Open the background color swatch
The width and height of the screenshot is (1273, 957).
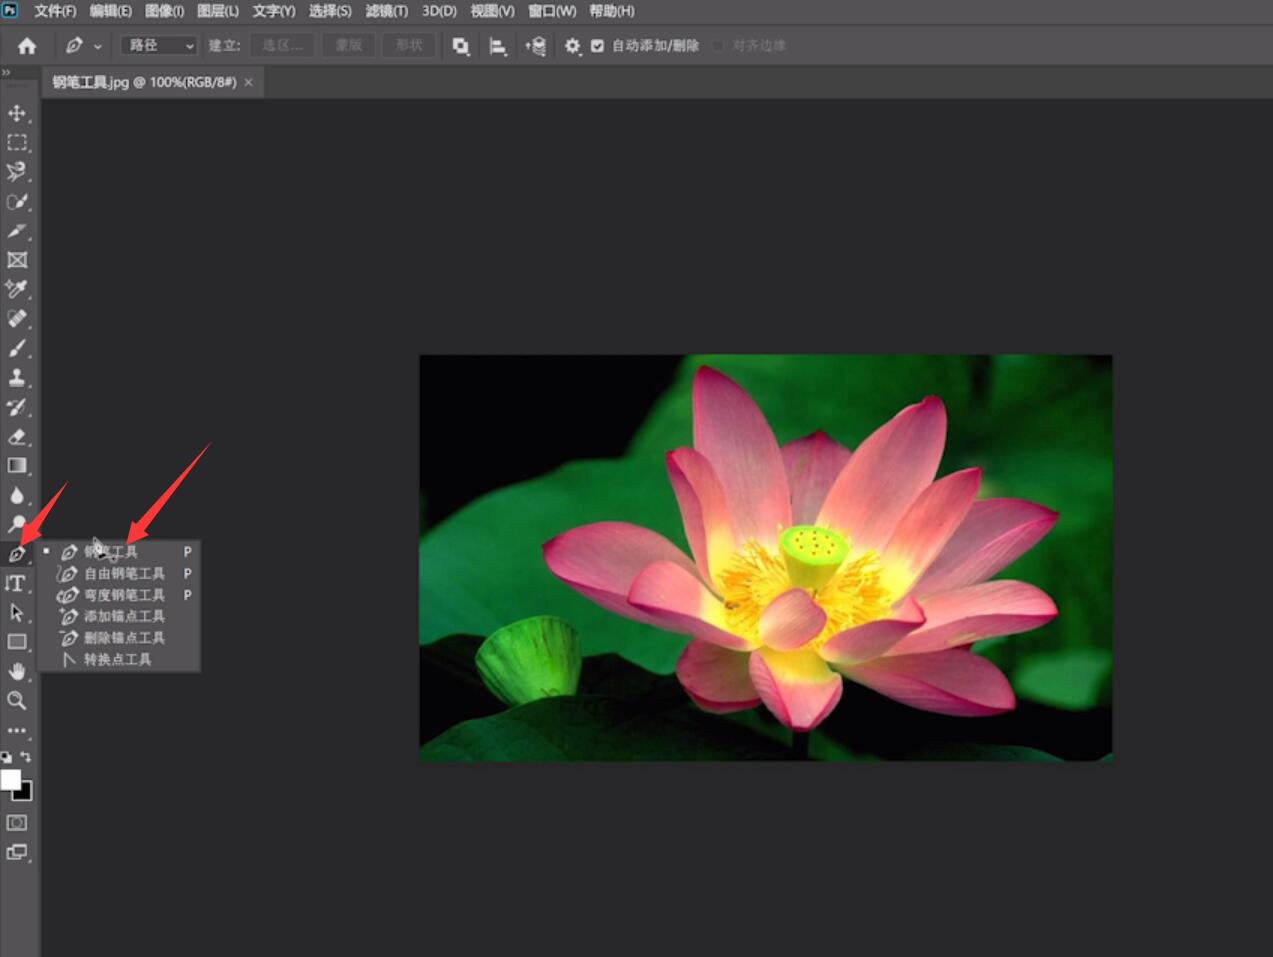(x=25, y=794)
